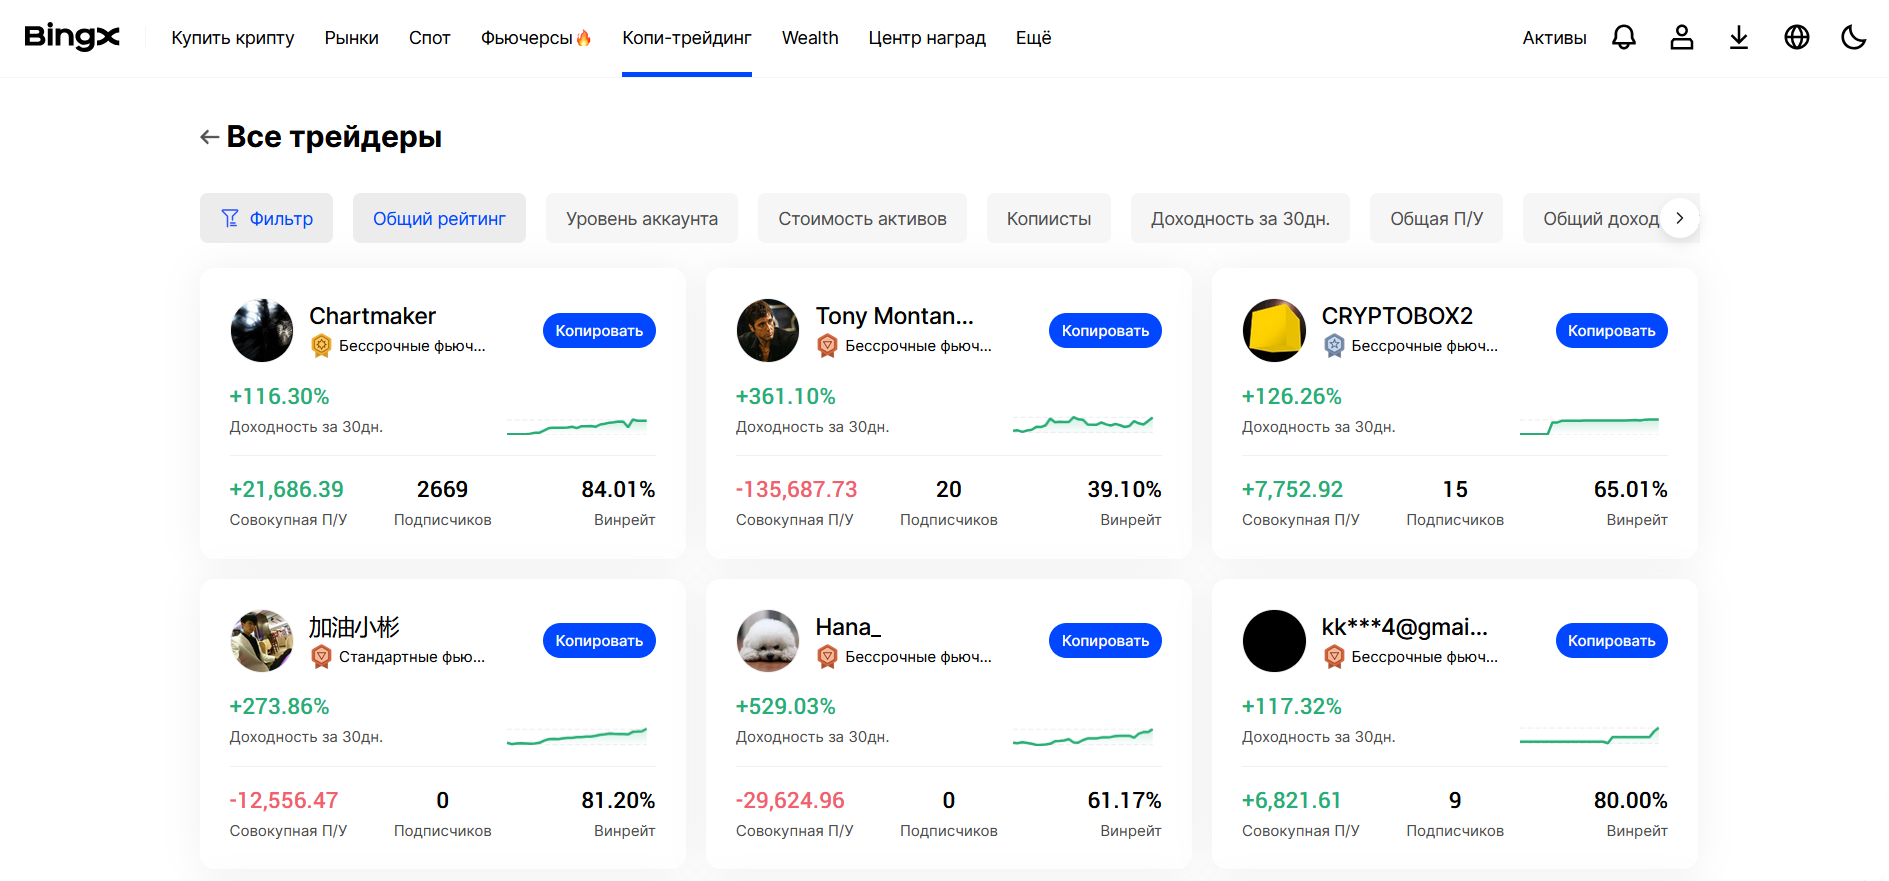Toggle dark mode with moon icon
The width and height of the screenshot is (1889, 881).
[x=1854, y=38]
